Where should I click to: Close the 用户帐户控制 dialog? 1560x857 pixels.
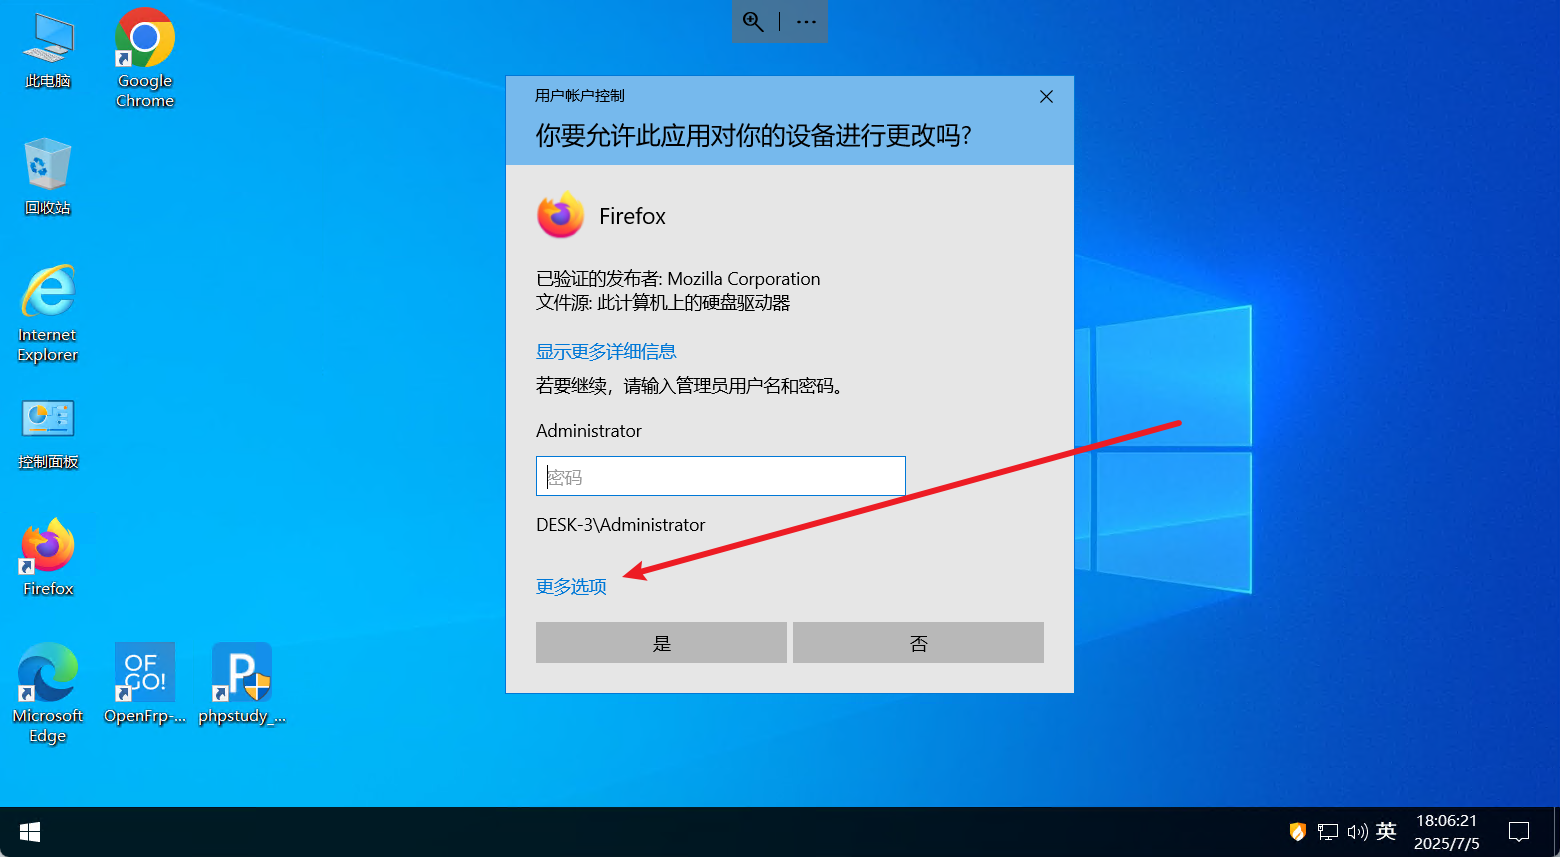pos(1046,96)
